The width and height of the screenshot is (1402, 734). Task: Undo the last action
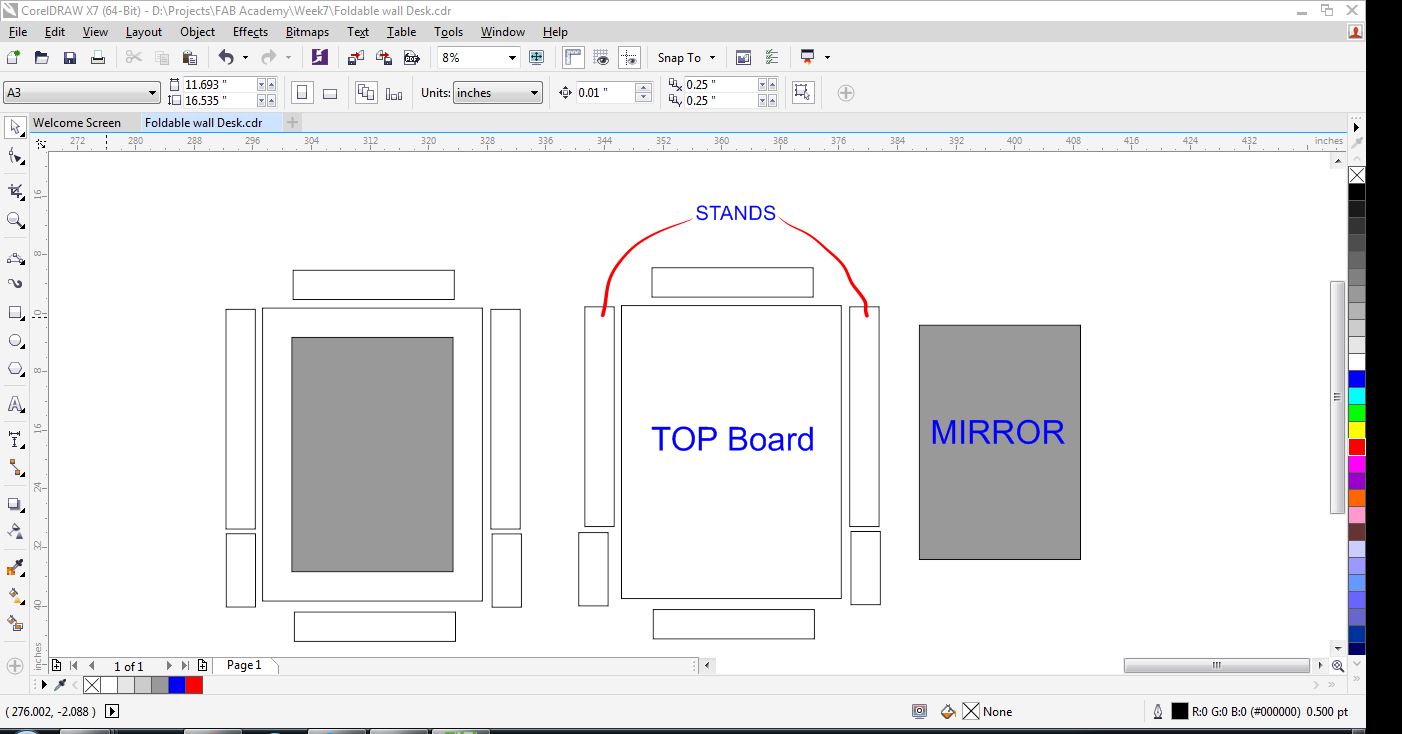(x=226, y=58)
